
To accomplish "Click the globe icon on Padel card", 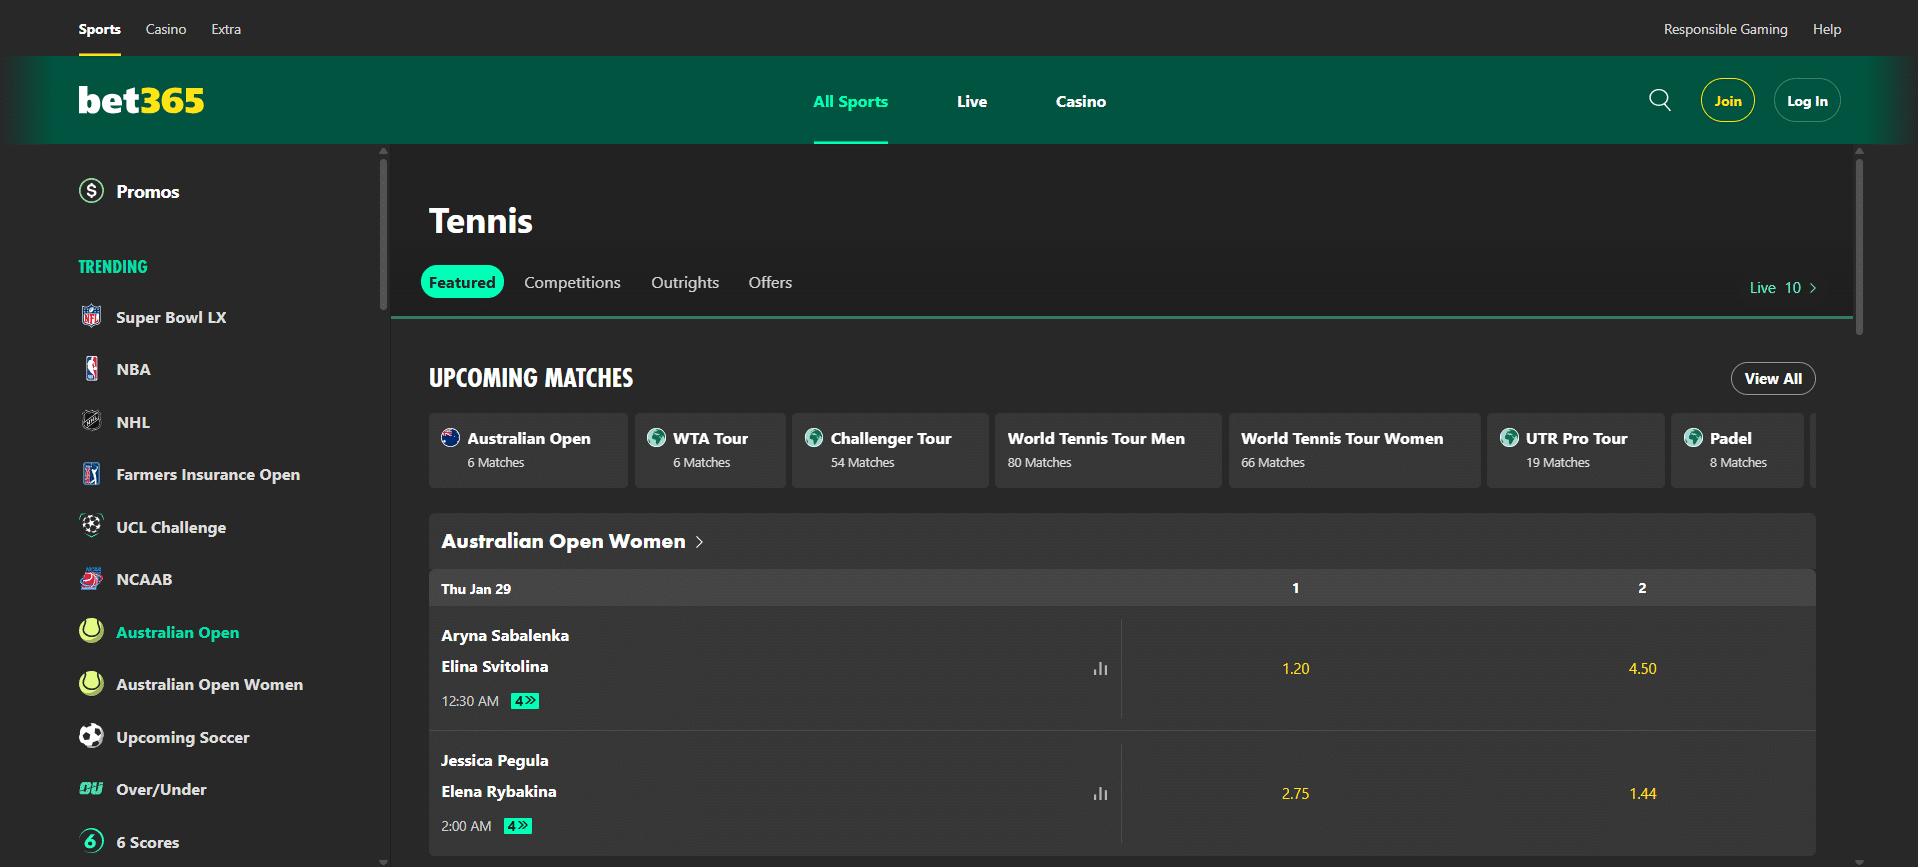I will [1693, 437].
